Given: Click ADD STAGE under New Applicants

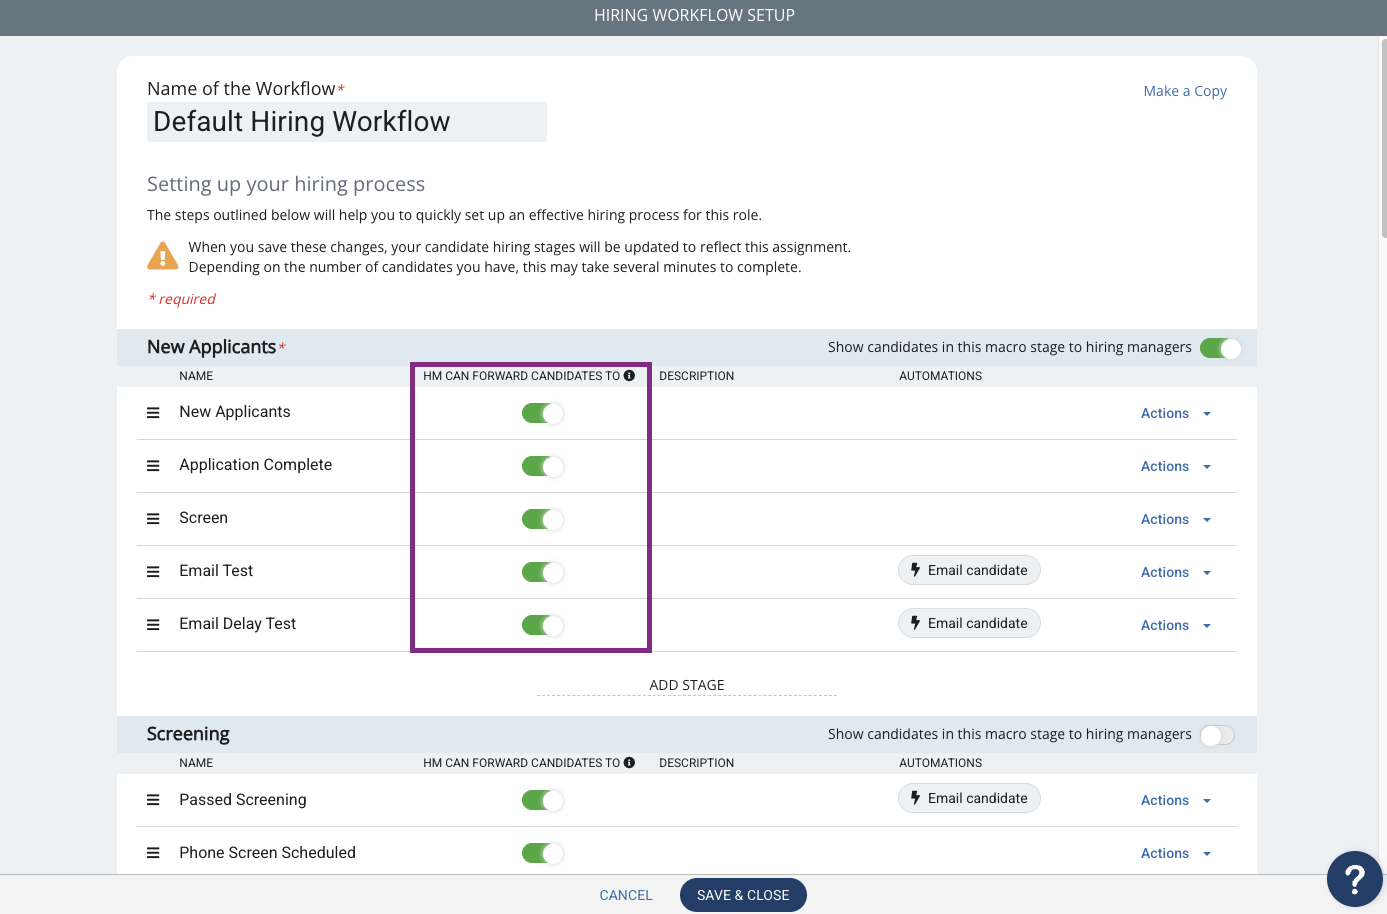Looking at the screenshot, I should tap(687, 685).
